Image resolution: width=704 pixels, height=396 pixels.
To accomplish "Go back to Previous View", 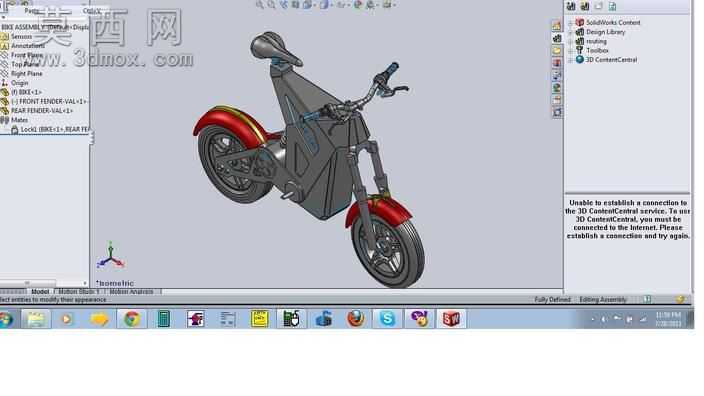I will click(x=284, y=4).
